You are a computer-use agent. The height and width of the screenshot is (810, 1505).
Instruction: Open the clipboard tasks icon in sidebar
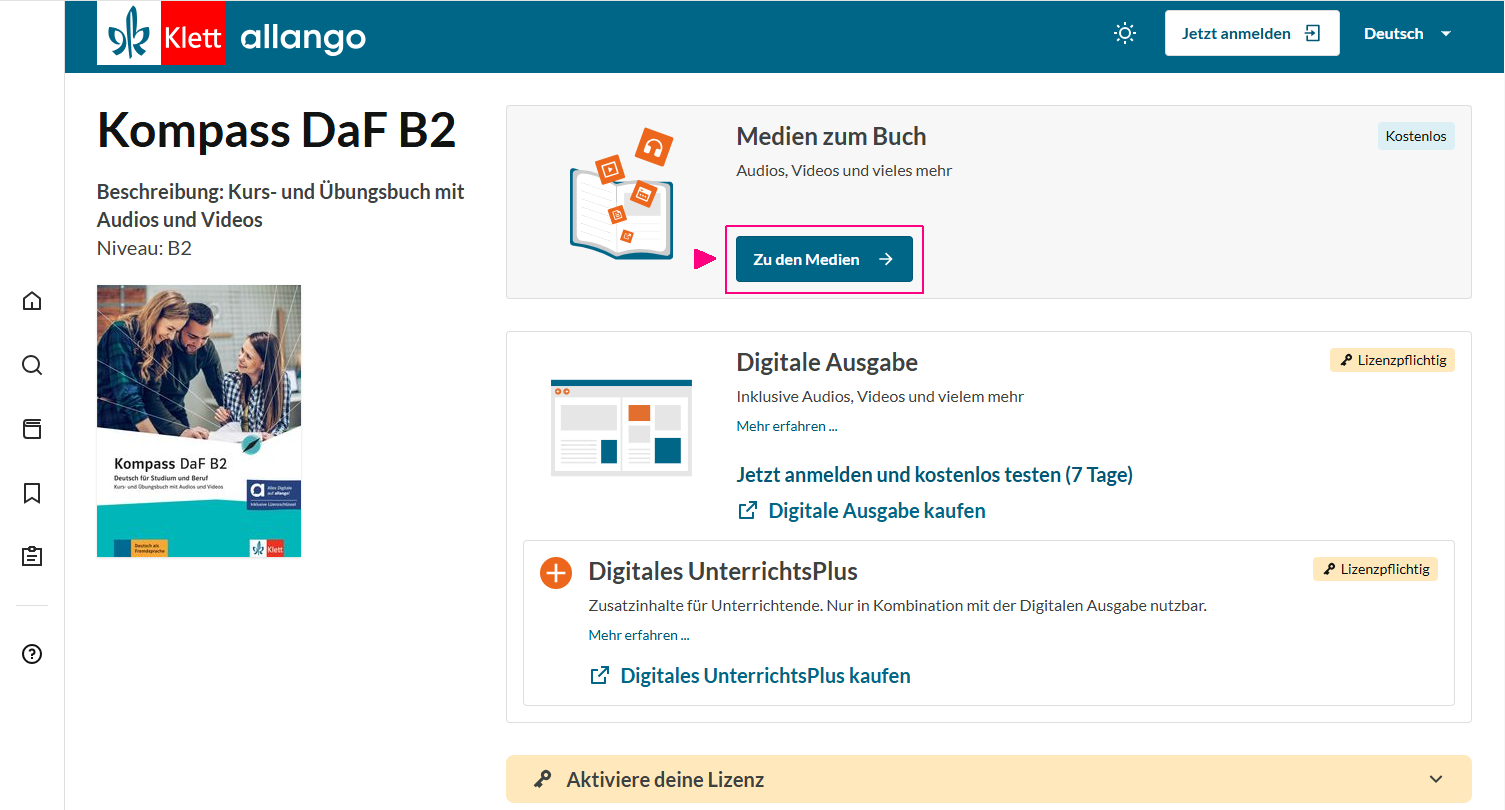coord(32,557)
